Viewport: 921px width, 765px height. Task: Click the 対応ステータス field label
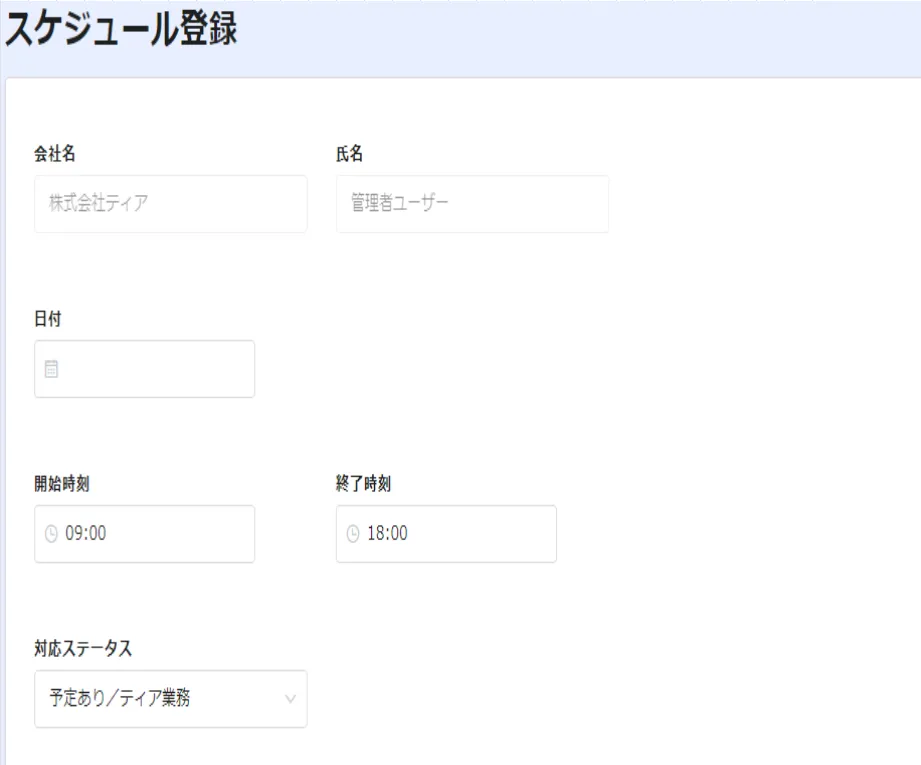pyautogui.click(x=83, y=649)
